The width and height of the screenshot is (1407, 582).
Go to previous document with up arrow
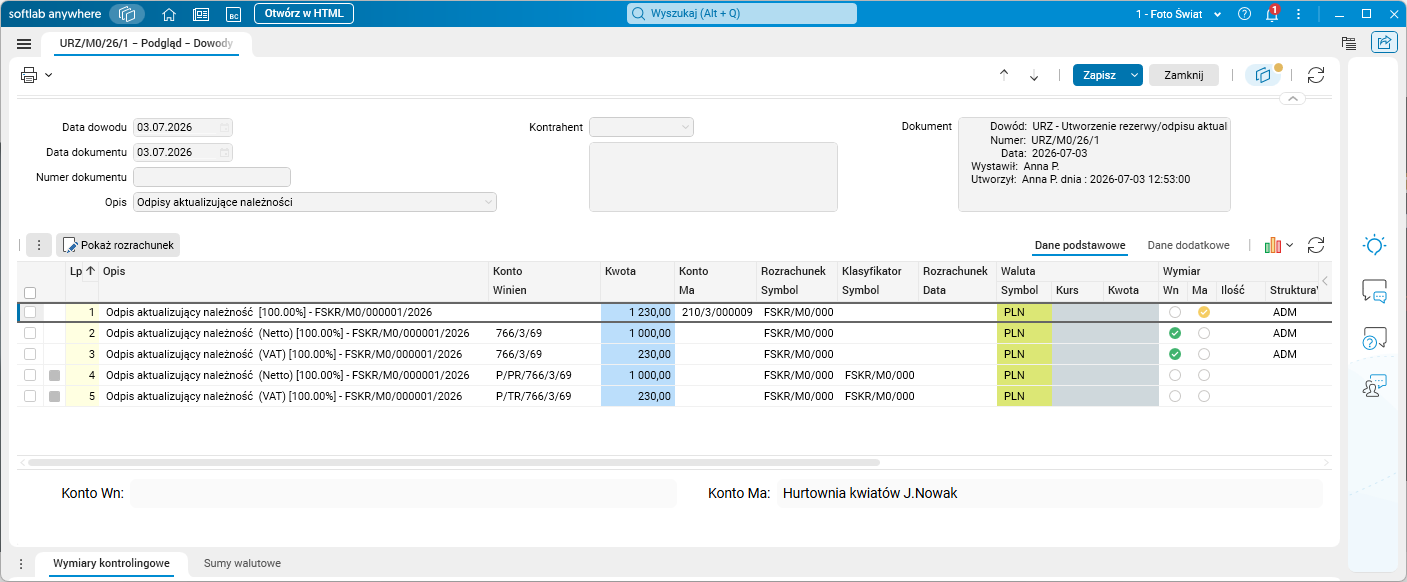click(x=1004, y=75)
